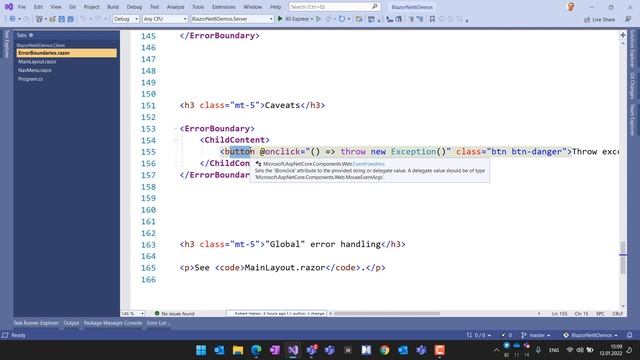Open the Package Manager Console tab

click(113, 323)
